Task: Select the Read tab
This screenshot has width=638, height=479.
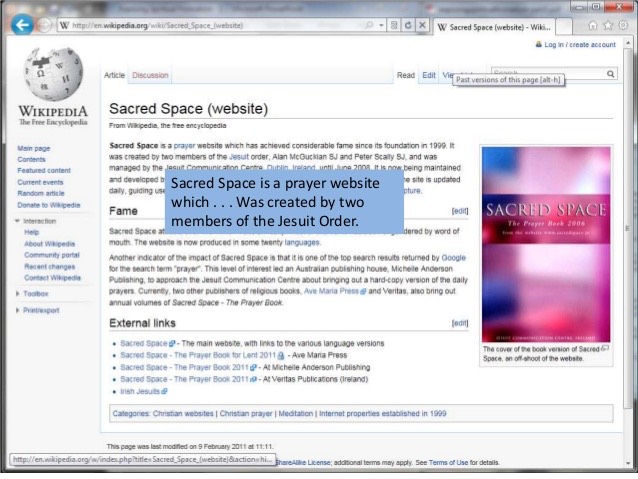Action: pos(406,75)
